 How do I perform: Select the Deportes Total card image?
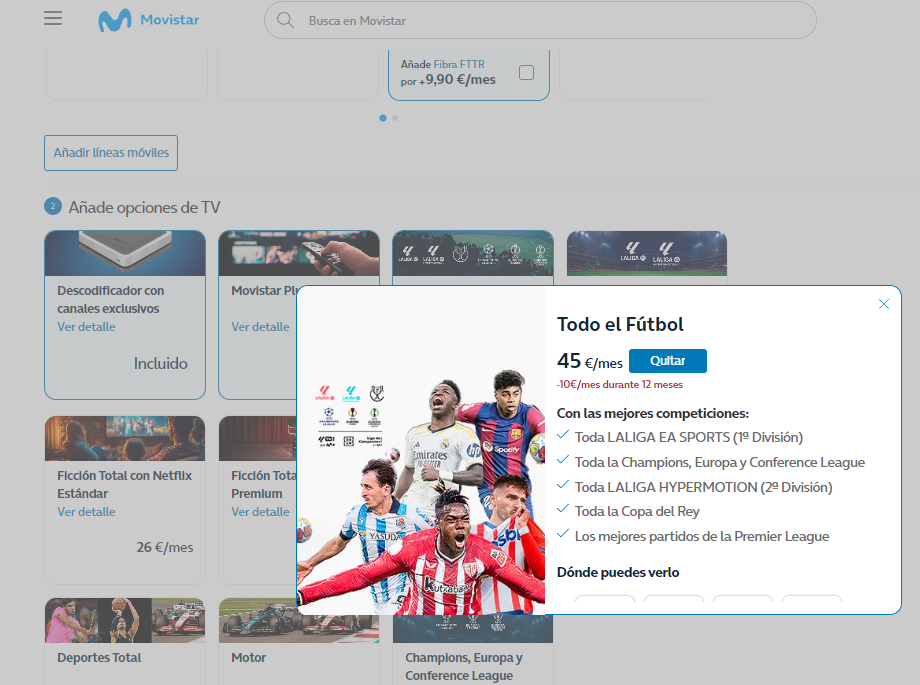(125, 620)
